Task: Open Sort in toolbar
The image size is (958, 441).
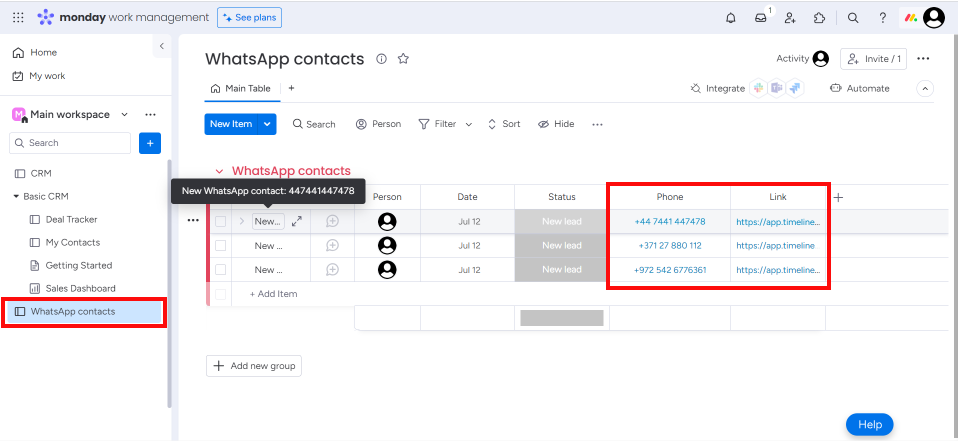Action: pos(504,124)
